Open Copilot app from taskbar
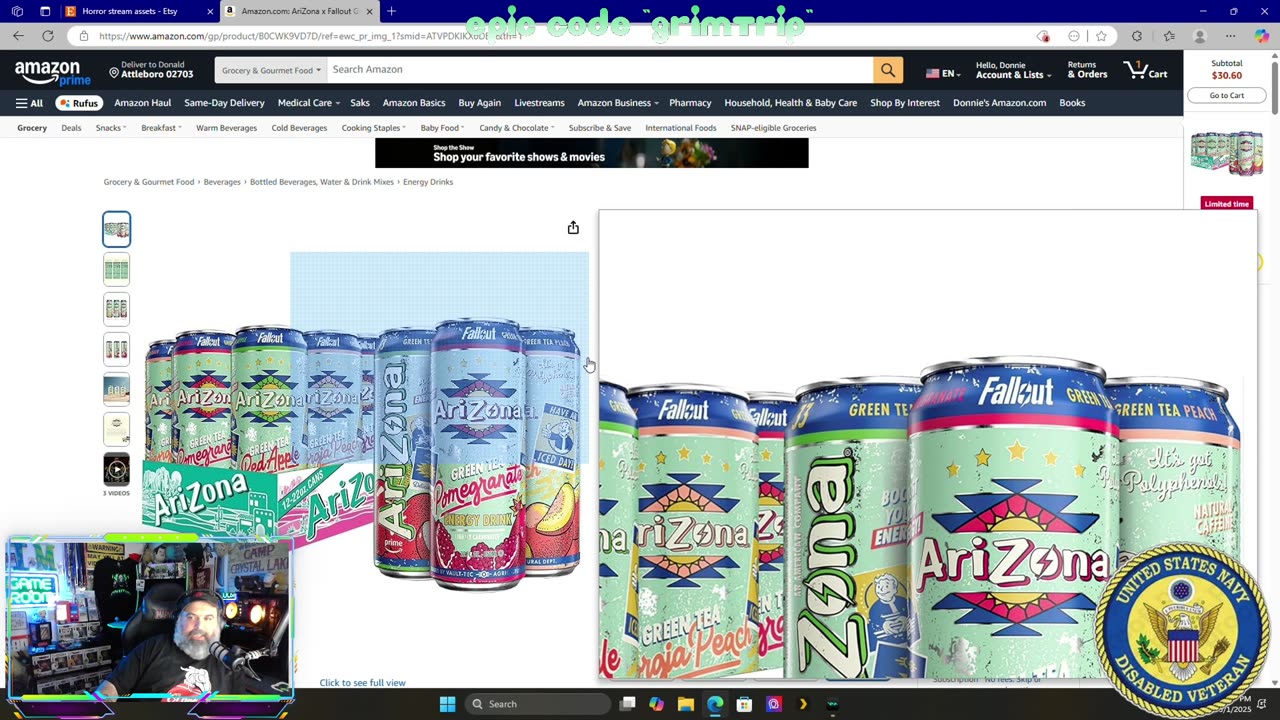This screenshot has width=1280, height=720. [656, 704]
